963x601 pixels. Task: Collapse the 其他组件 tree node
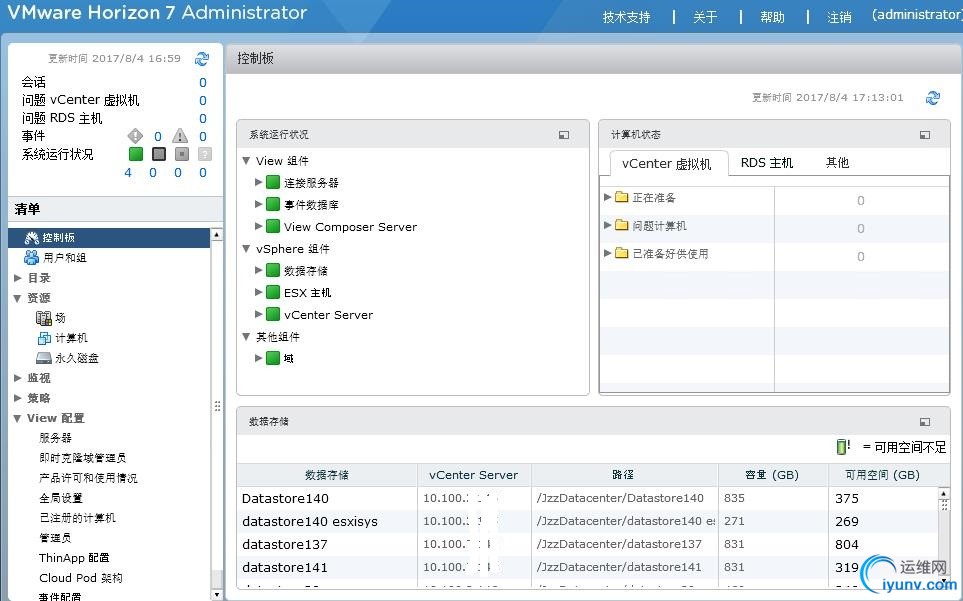246,336
